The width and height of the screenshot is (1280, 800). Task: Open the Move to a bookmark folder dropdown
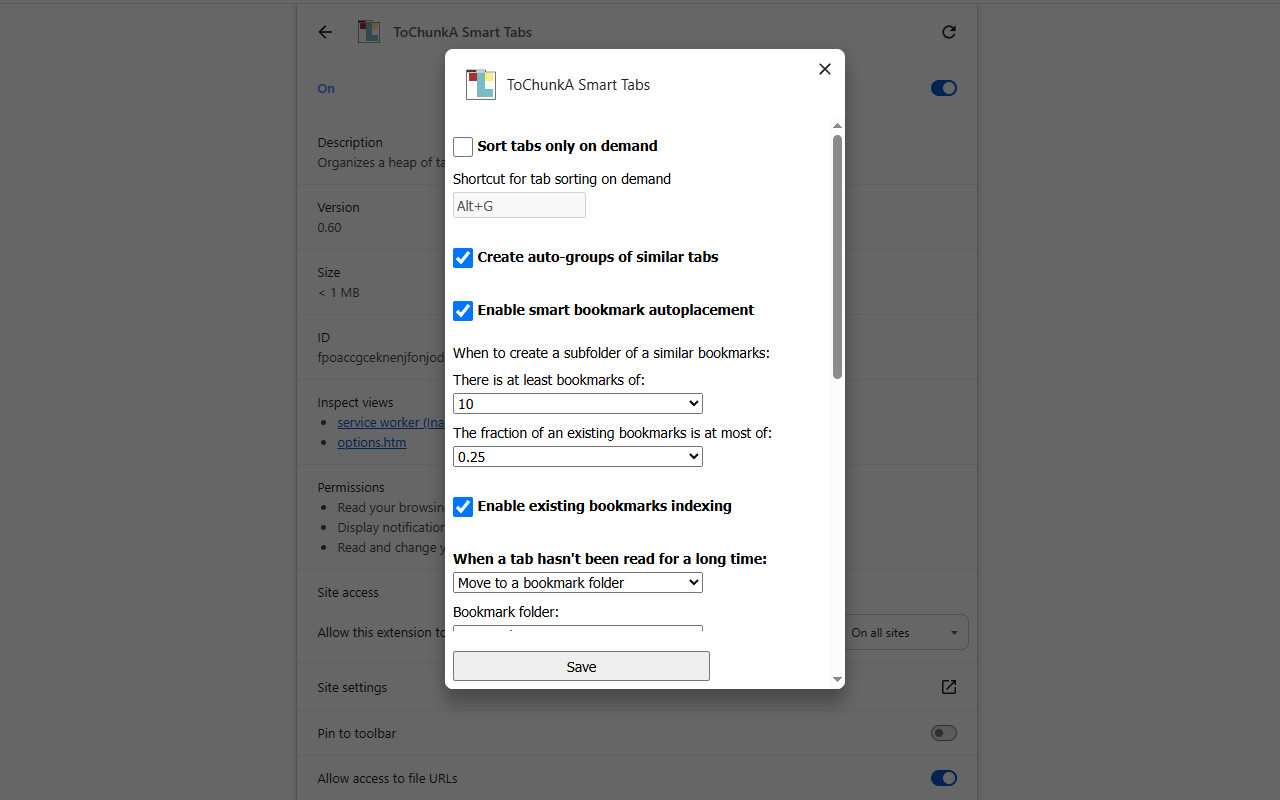[577, 582]
